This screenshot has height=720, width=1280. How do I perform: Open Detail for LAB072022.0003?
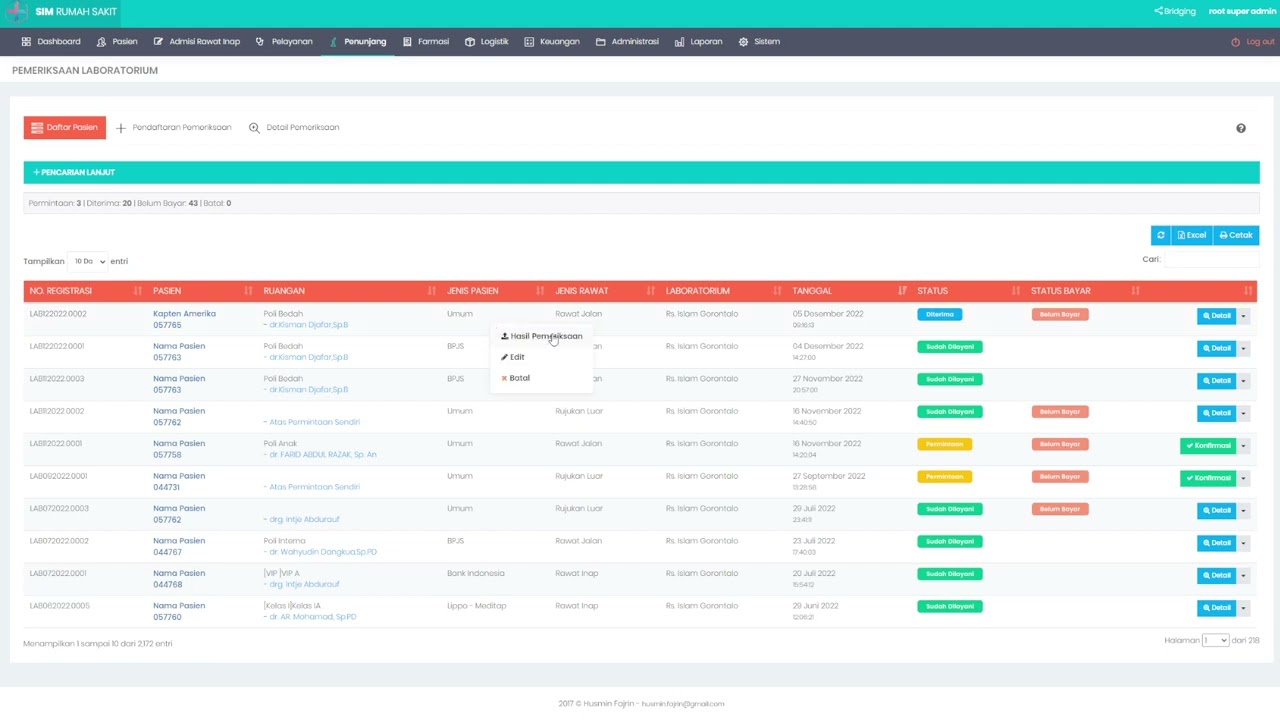coord(1217,511)
